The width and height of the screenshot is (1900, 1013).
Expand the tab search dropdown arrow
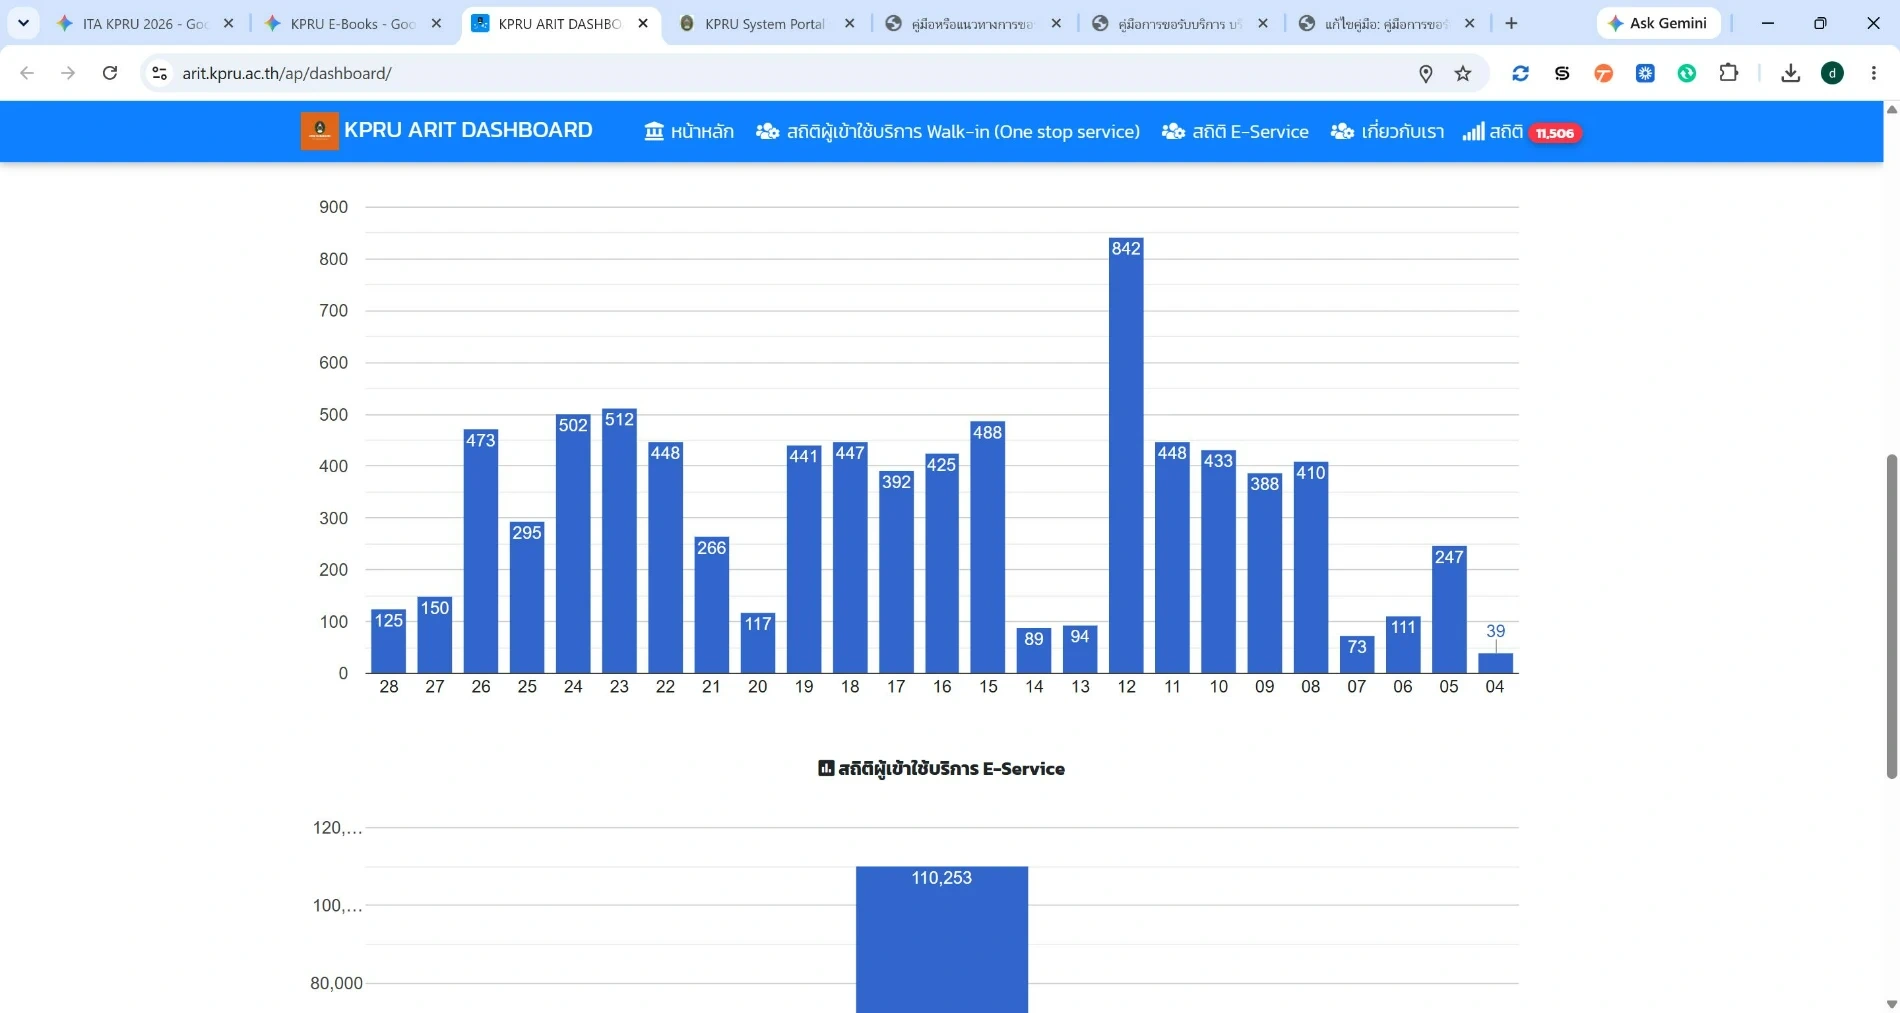pos(23,23)
